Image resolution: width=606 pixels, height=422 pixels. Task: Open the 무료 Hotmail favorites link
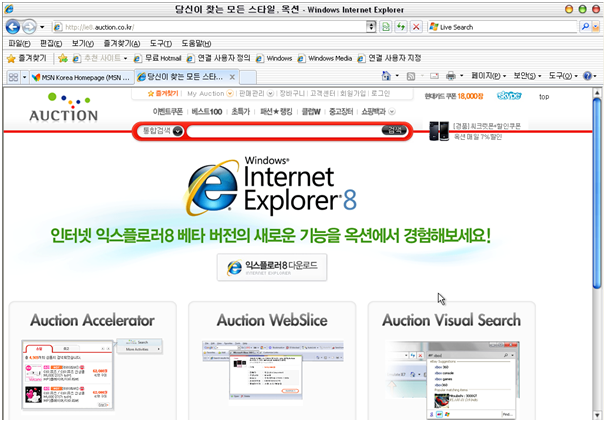tap(157, 58)
